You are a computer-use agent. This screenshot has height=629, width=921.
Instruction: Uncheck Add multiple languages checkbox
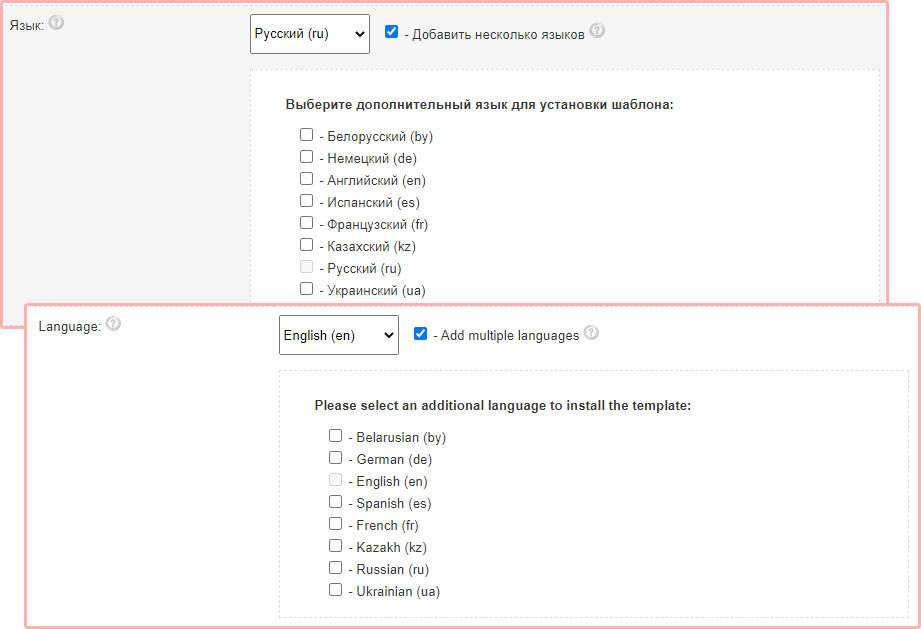coord(420,334)
